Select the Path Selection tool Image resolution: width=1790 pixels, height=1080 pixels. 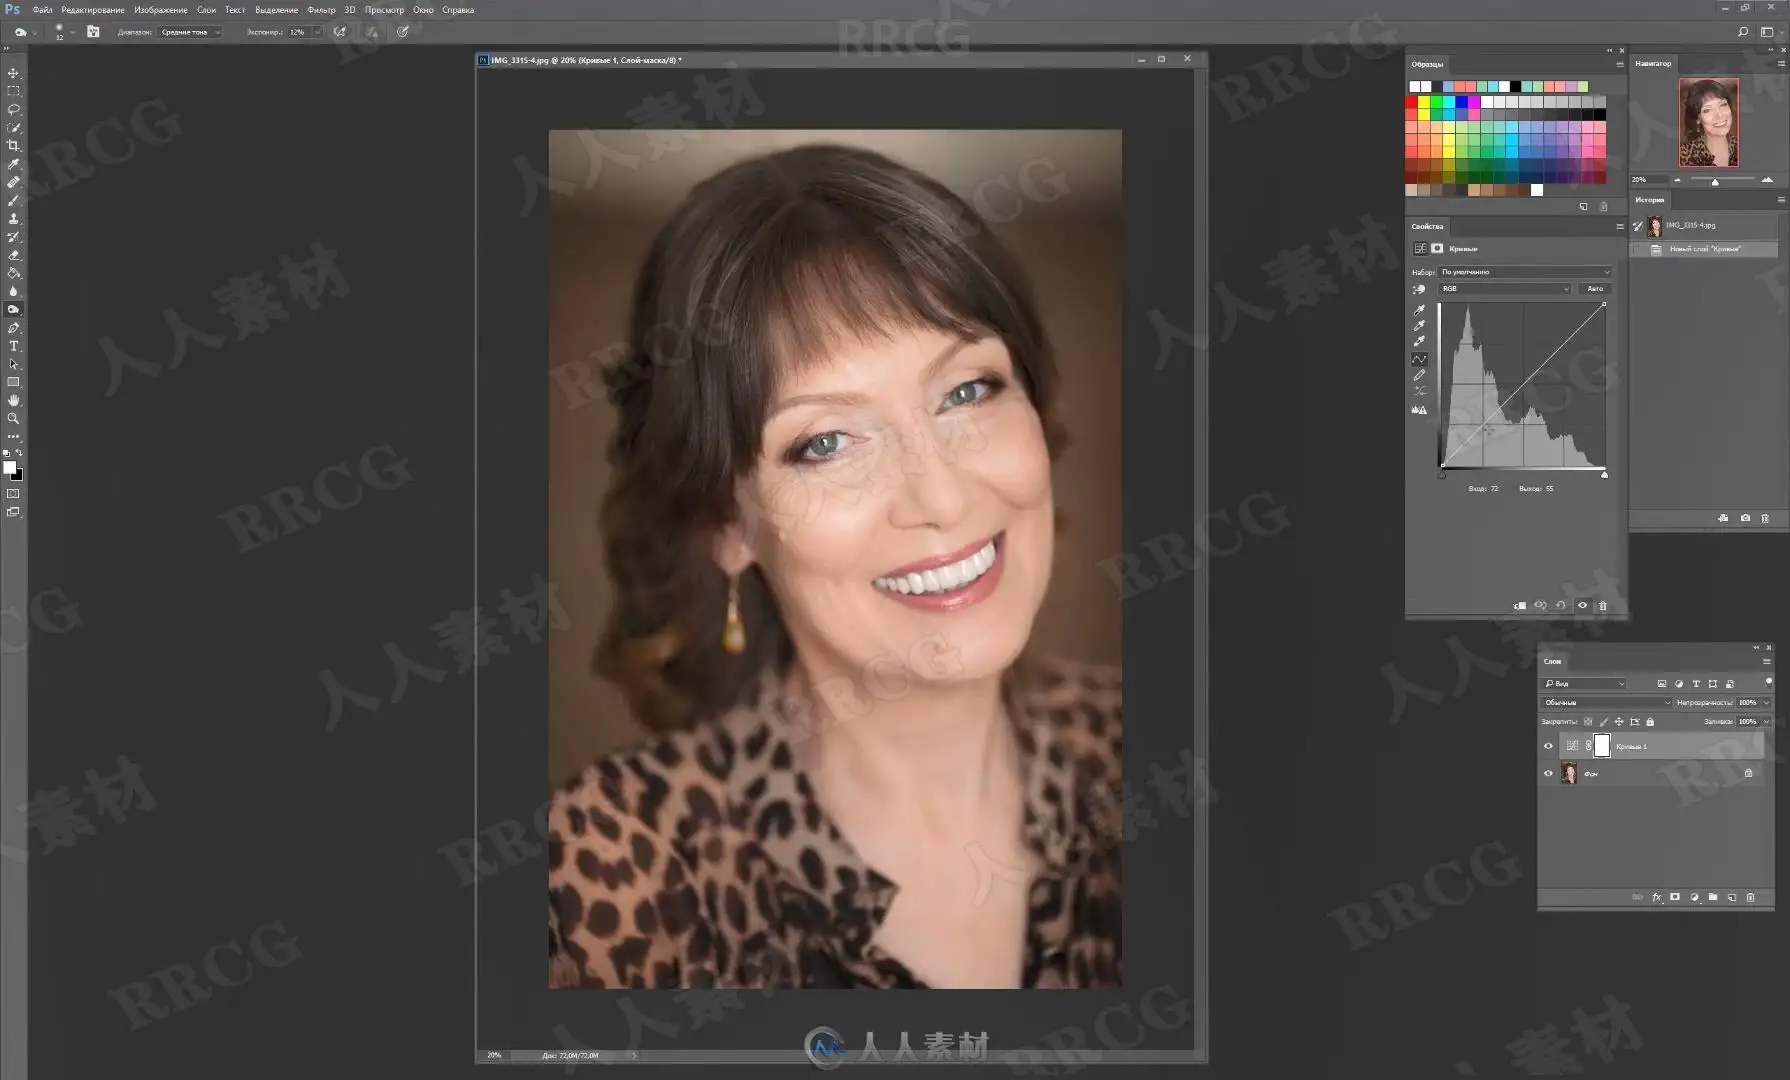[13, 364]
